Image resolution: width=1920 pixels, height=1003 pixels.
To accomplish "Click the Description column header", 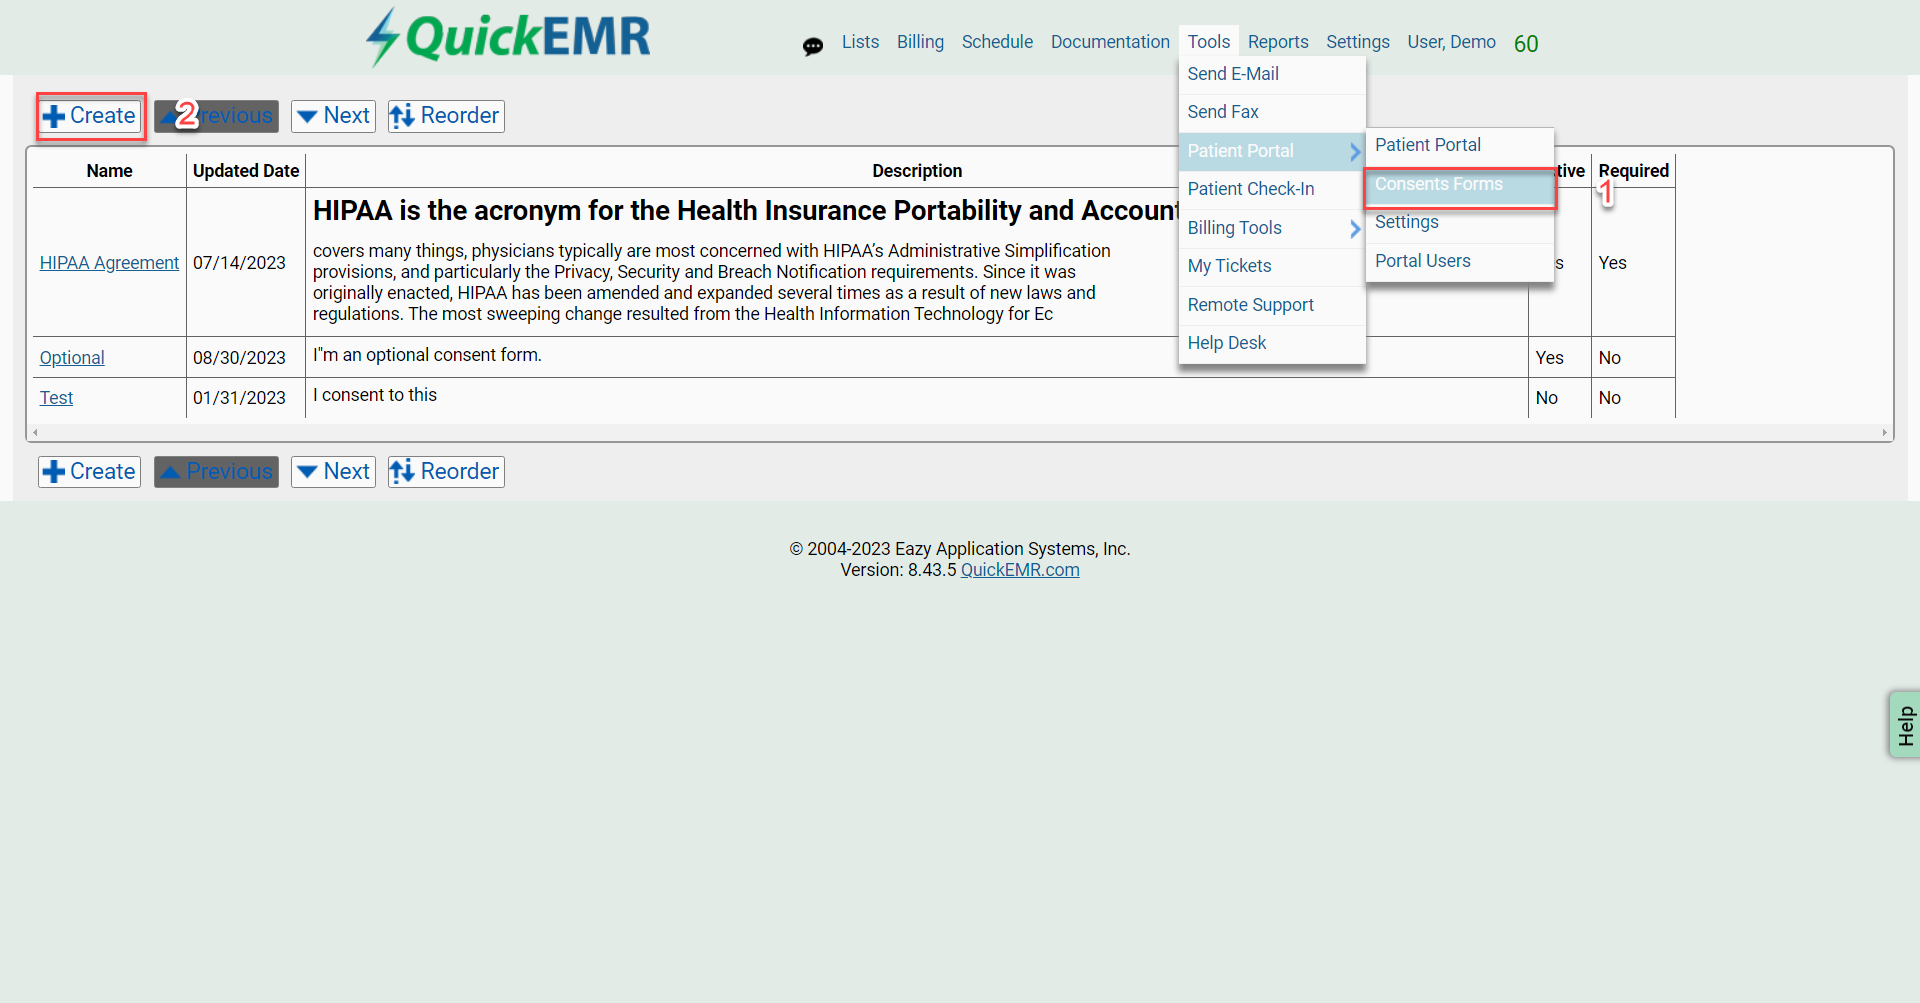I will coord(917,171).
